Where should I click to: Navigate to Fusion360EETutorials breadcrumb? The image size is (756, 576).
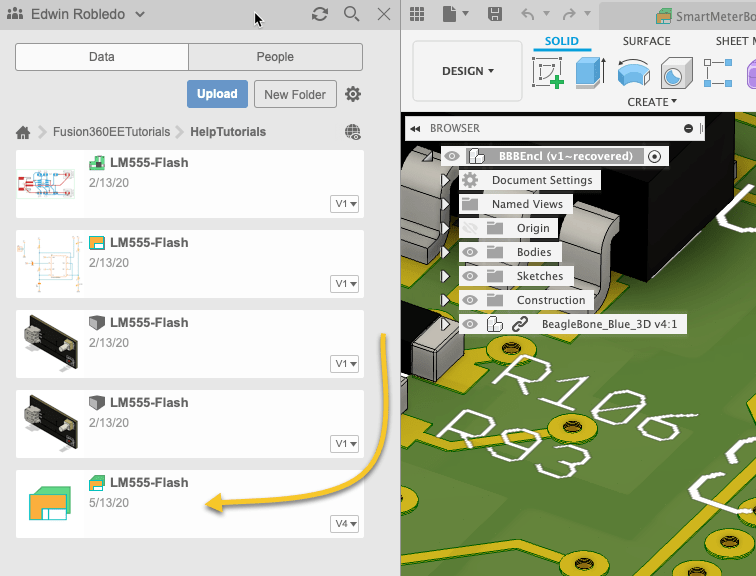pos(111,132)
